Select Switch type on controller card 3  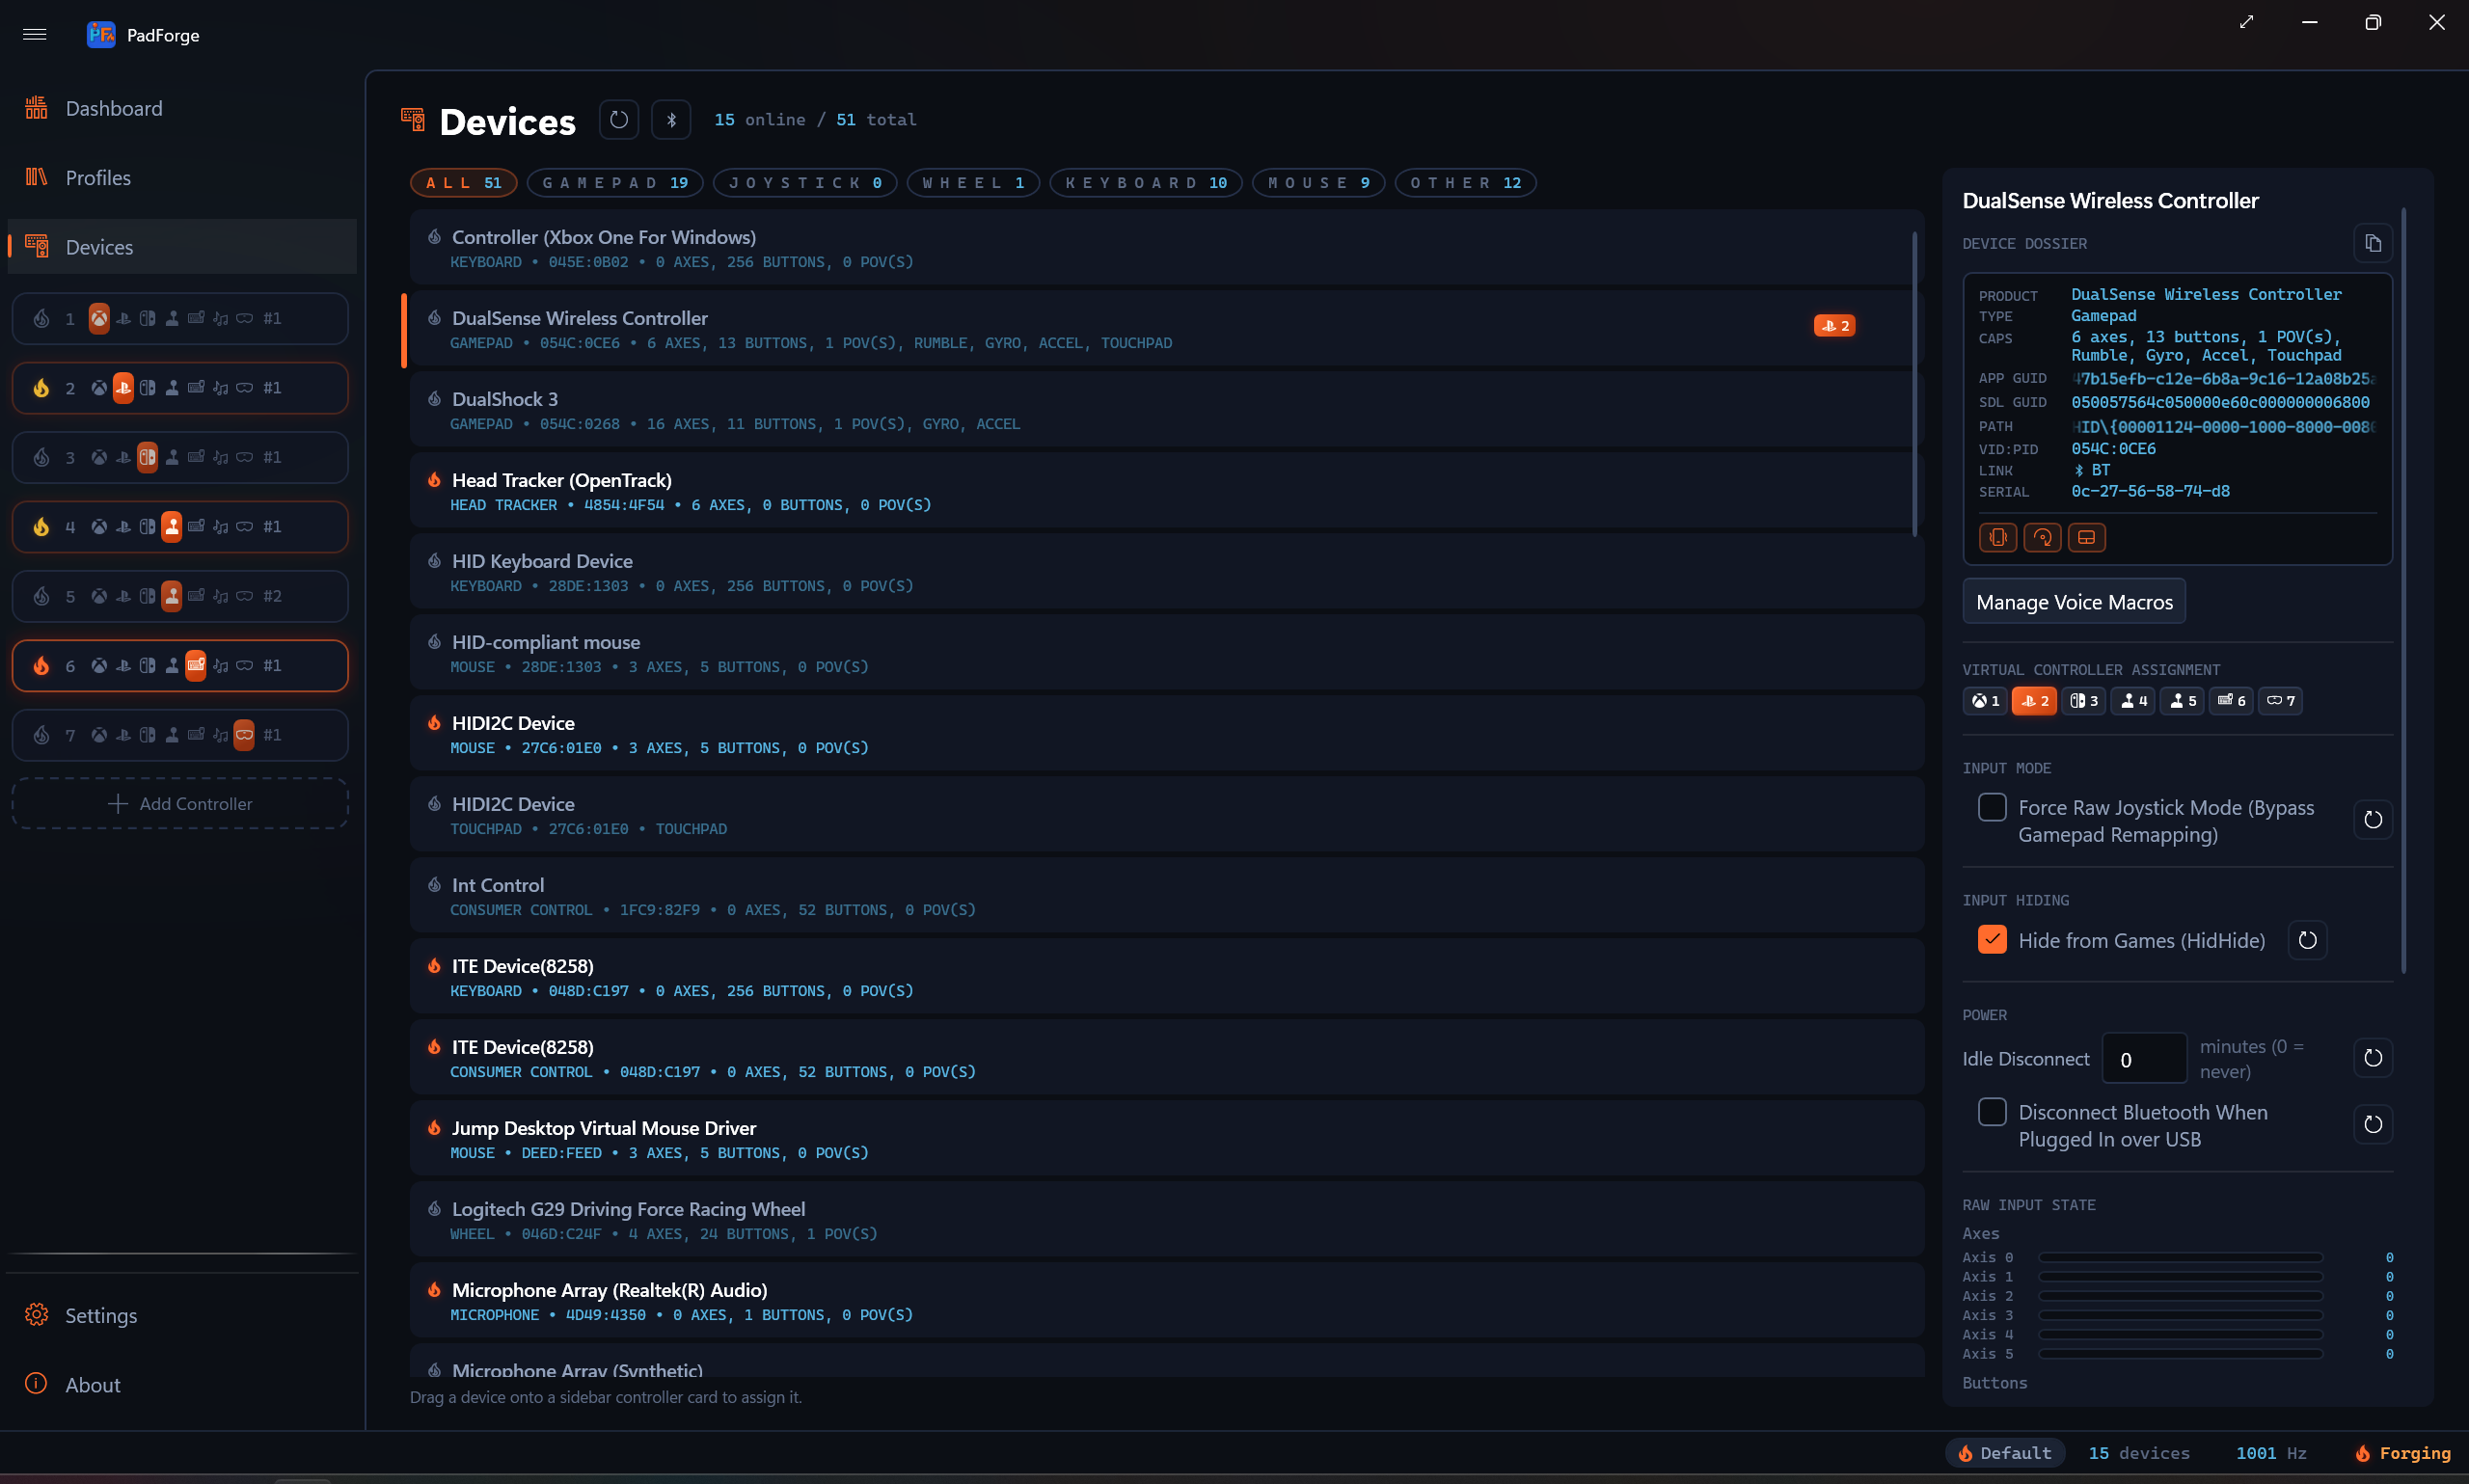click(x=147, y=457)
